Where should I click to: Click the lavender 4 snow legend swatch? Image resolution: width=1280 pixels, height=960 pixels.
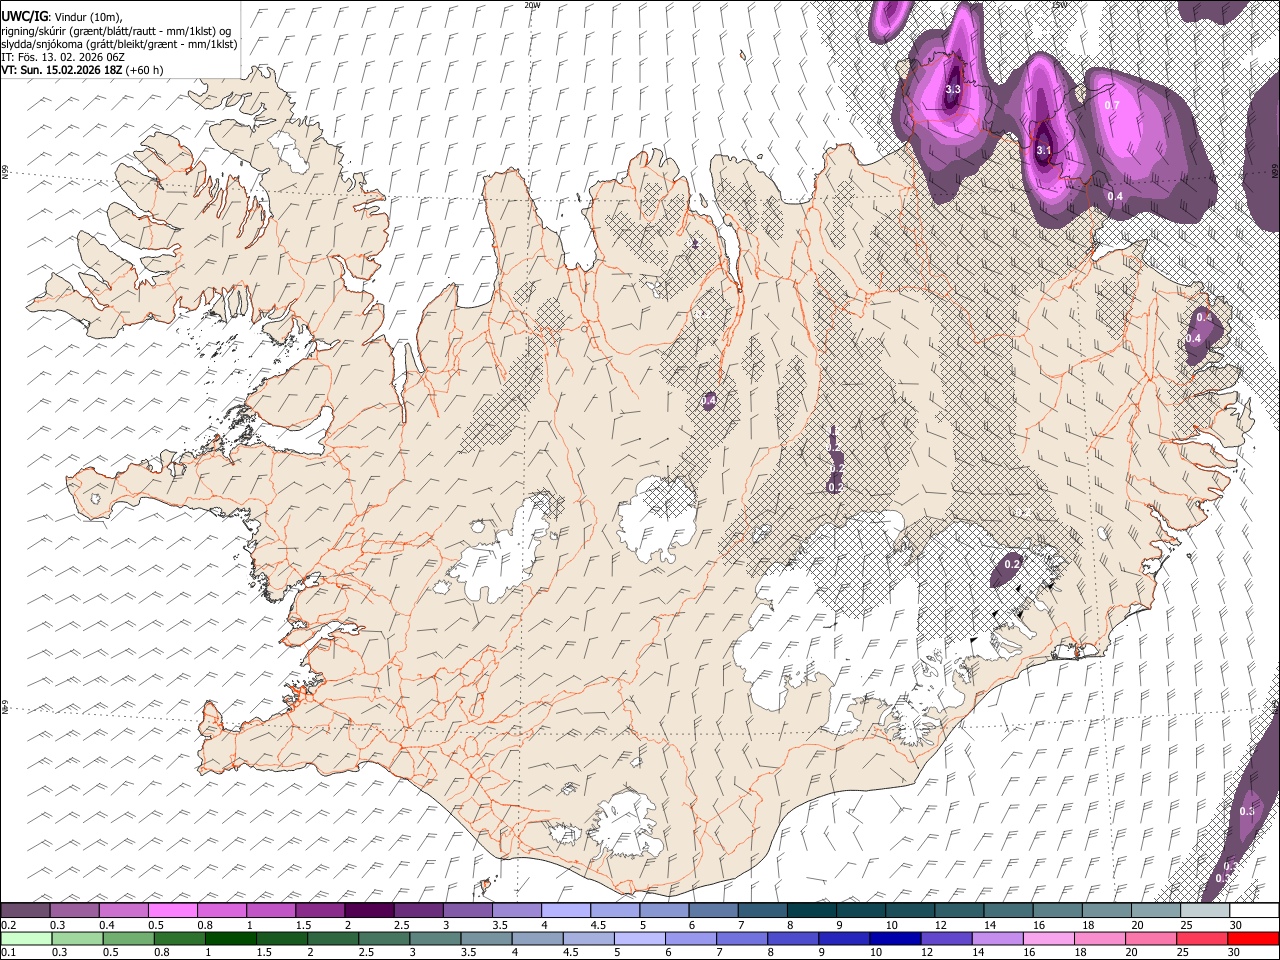[566, 911]
